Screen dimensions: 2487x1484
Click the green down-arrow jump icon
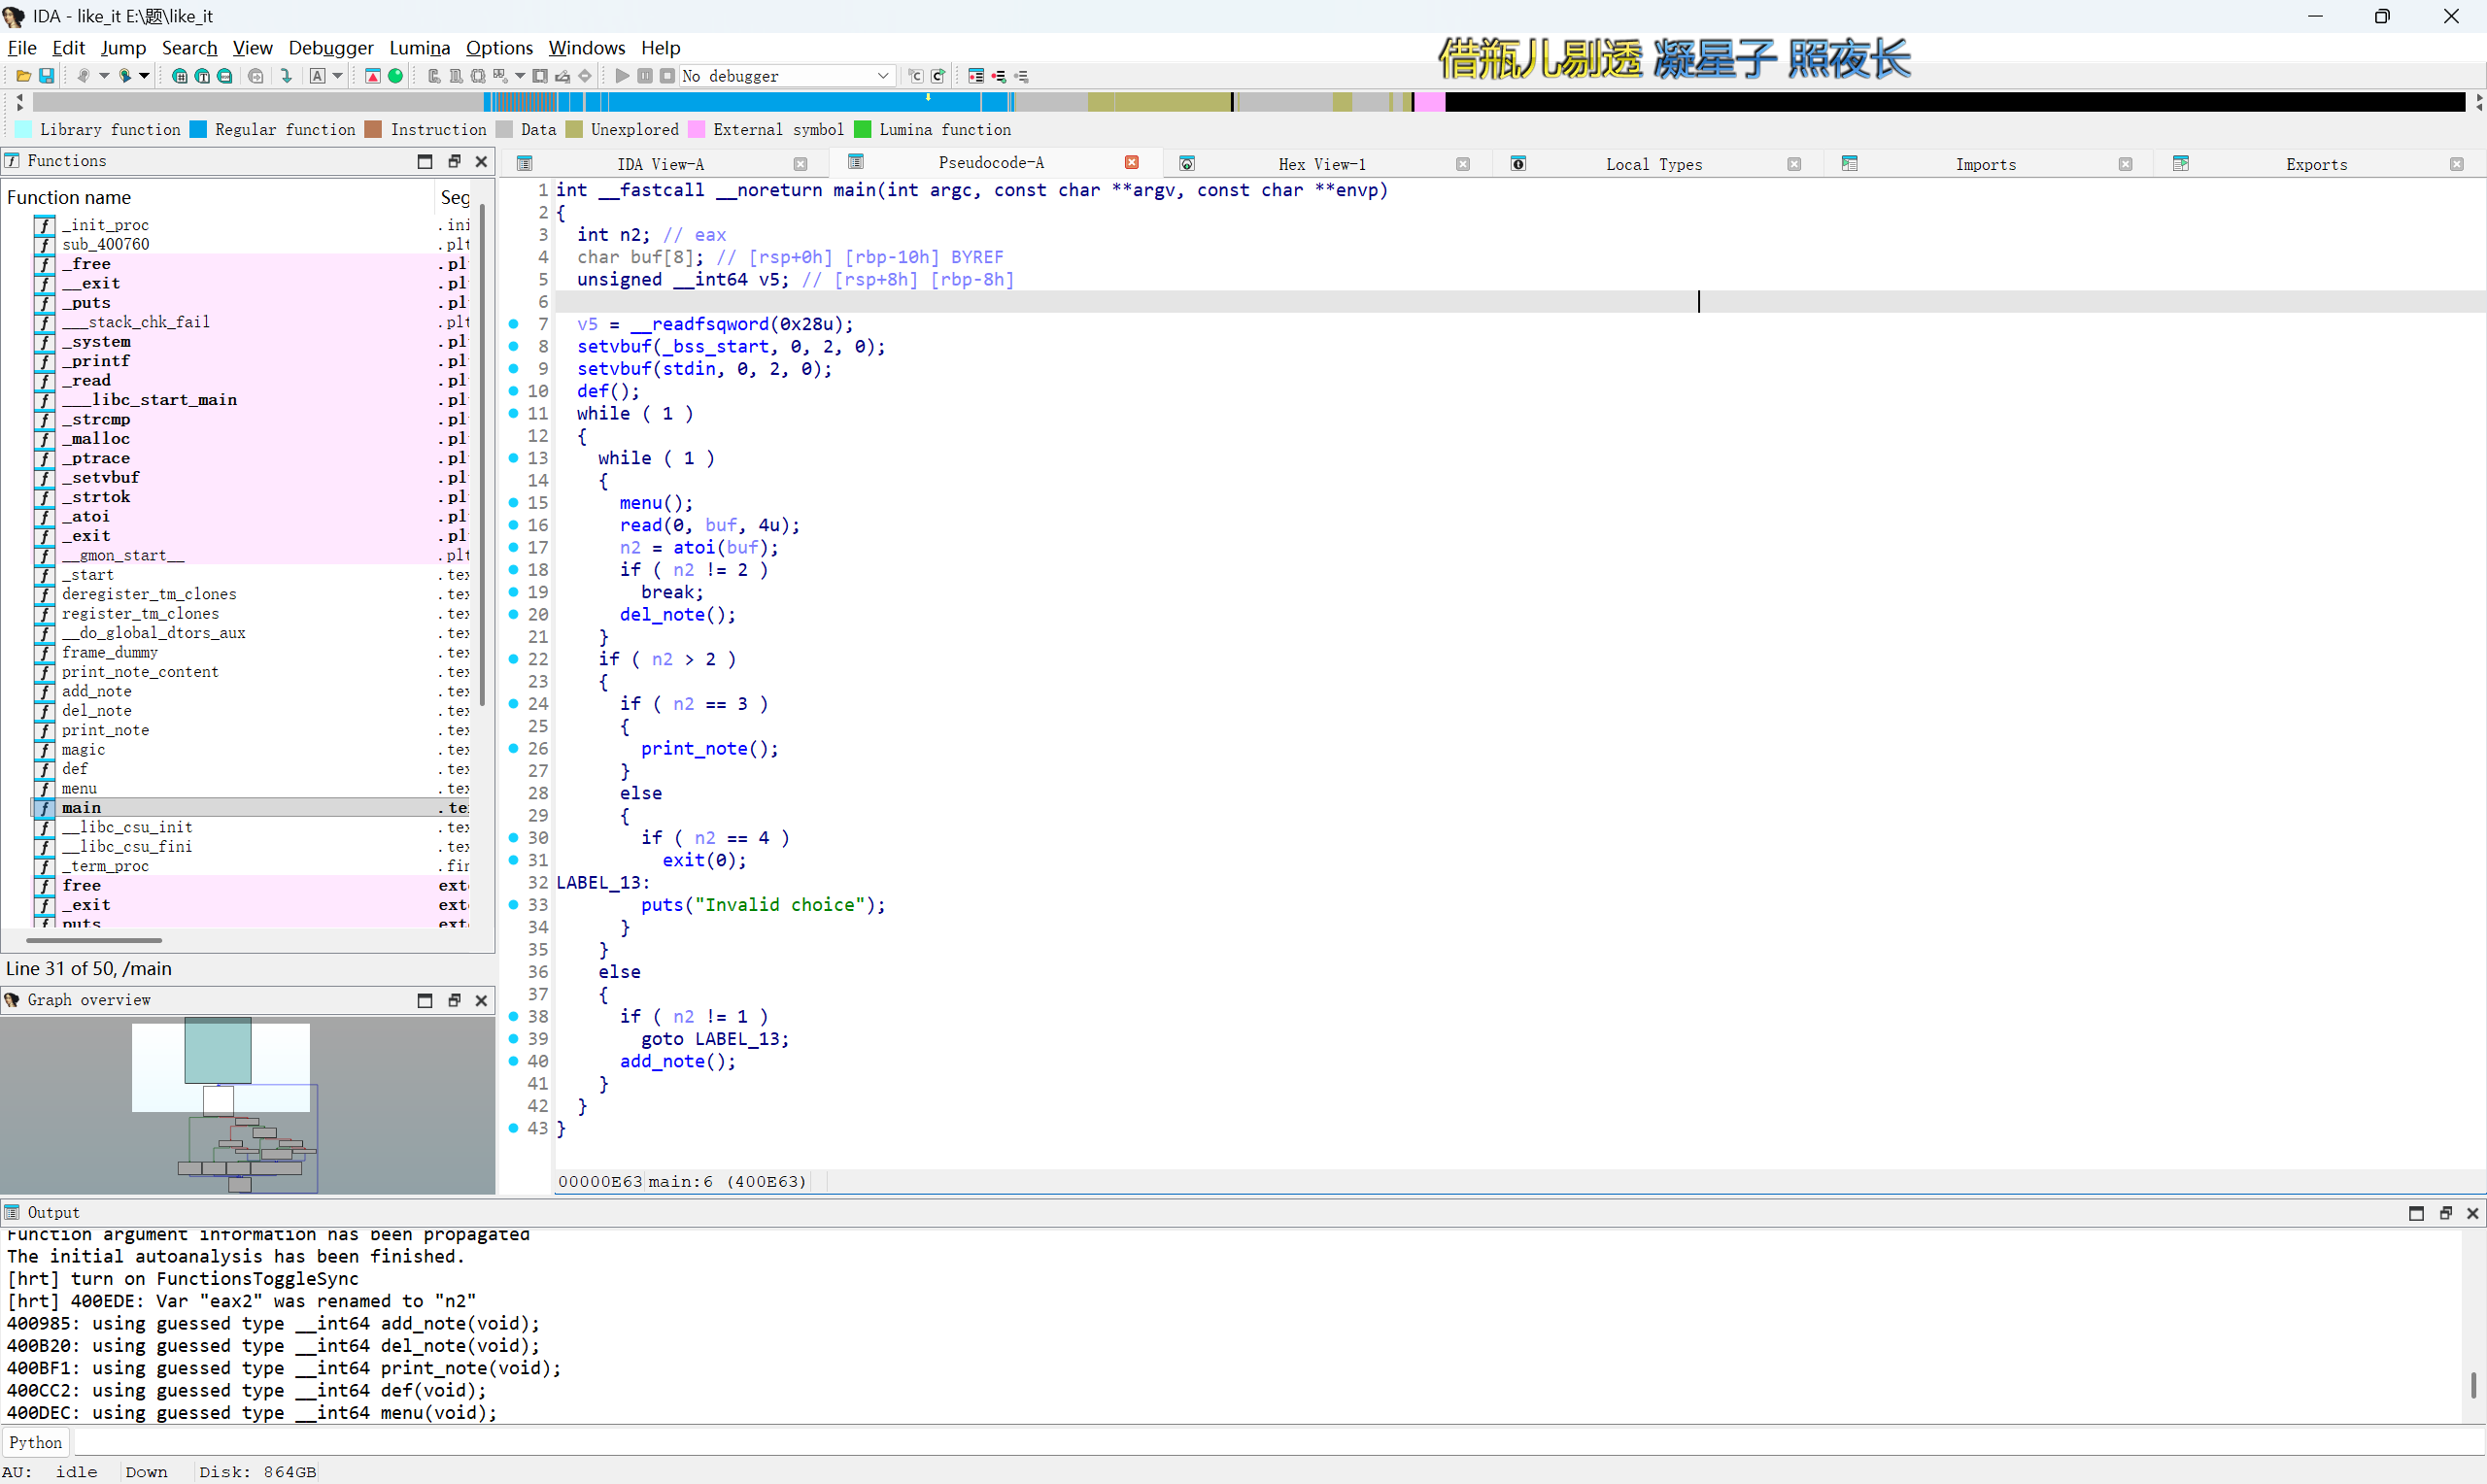tap(286, 76)
